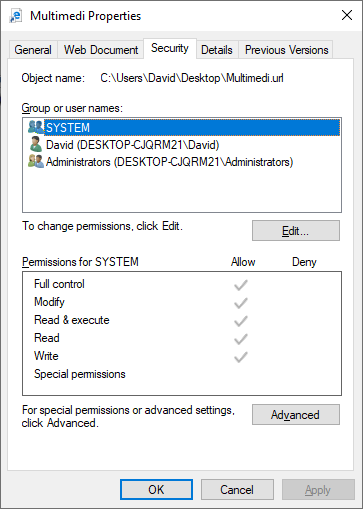363x509 pixels.
Task: Click the Full control Allow checkmark
Action: click(x=240, y=285)
